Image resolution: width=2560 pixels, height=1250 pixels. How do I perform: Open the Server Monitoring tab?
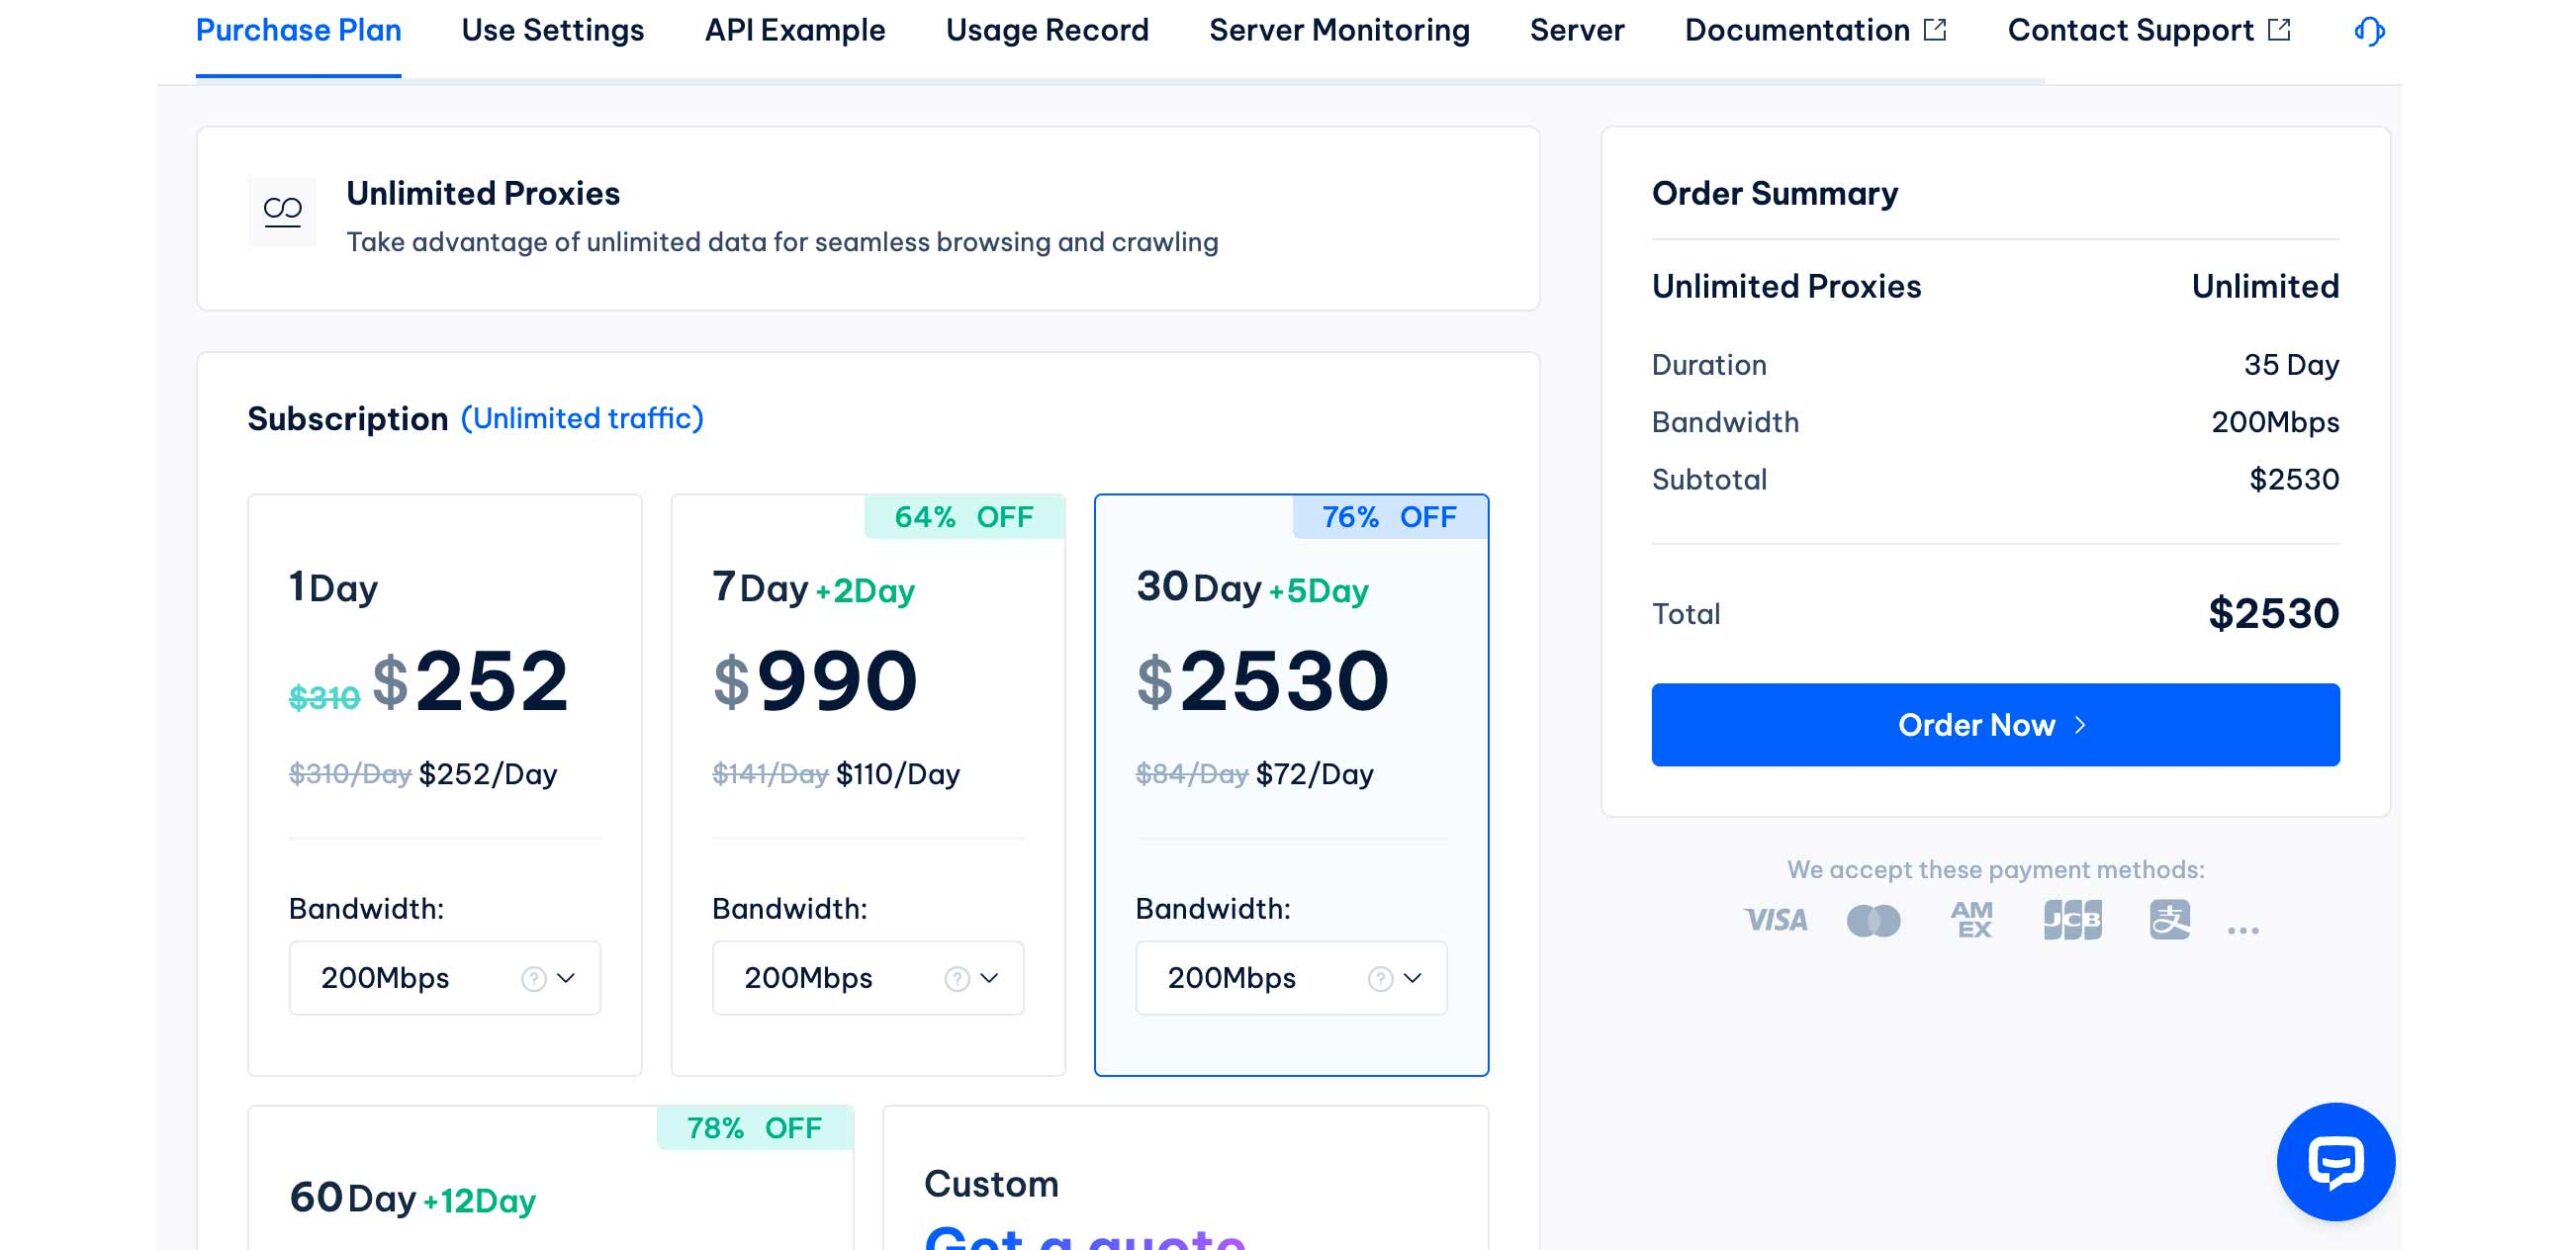[1338, 31]
